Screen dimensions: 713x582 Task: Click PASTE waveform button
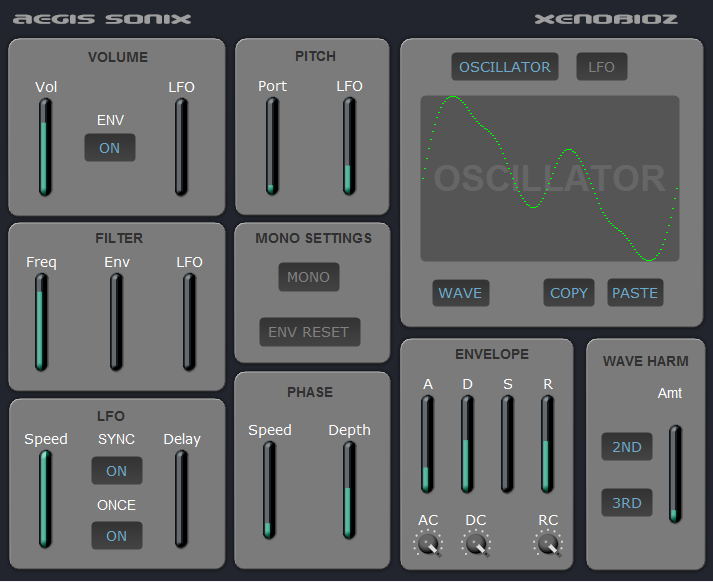click(x=635, y=293)
